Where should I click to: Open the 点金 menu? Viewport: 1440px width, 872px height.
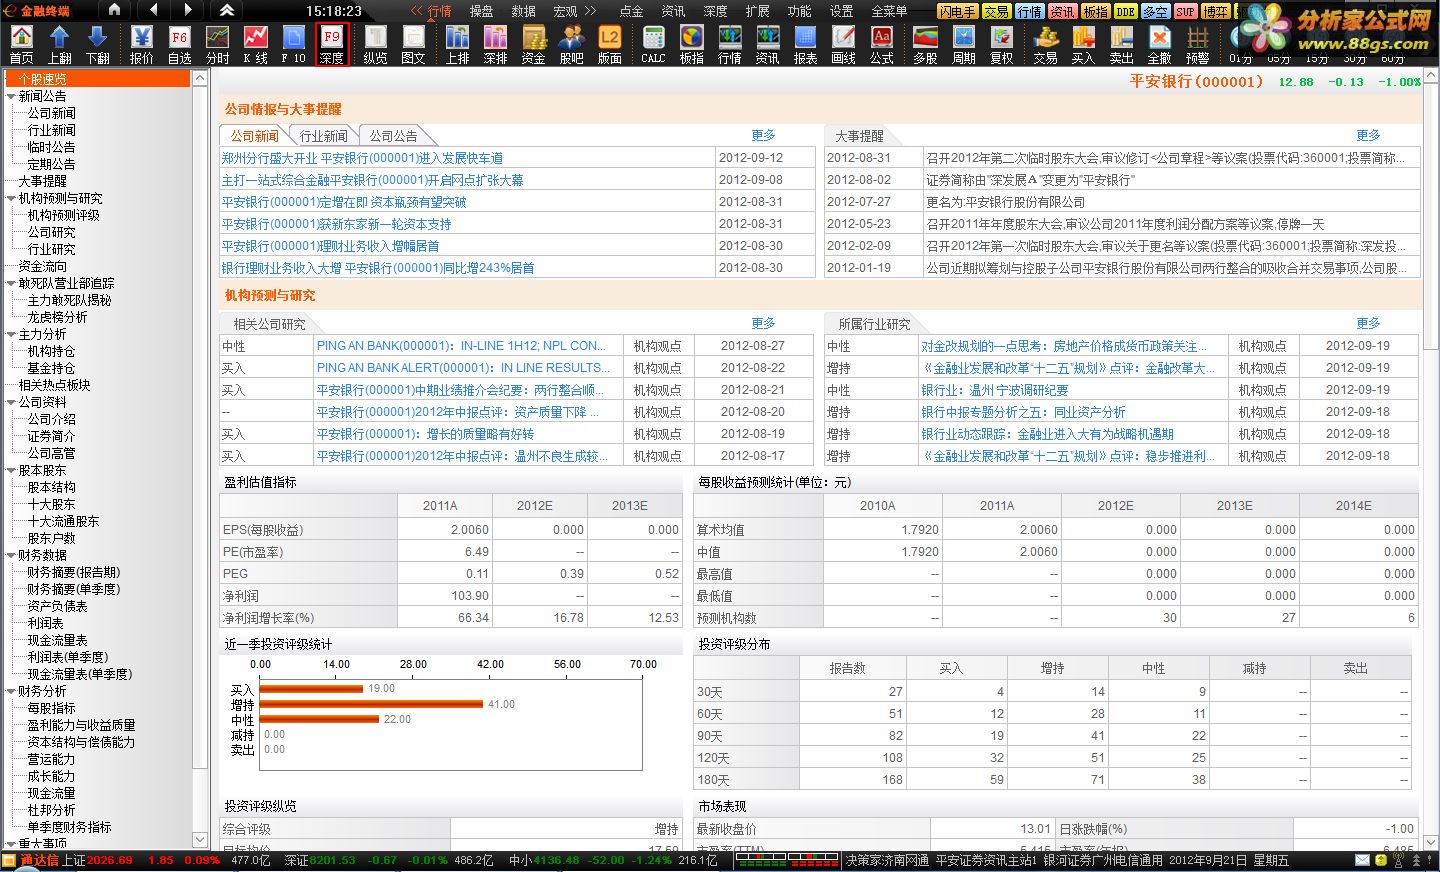pyautogui.click(x=631, y=11)
